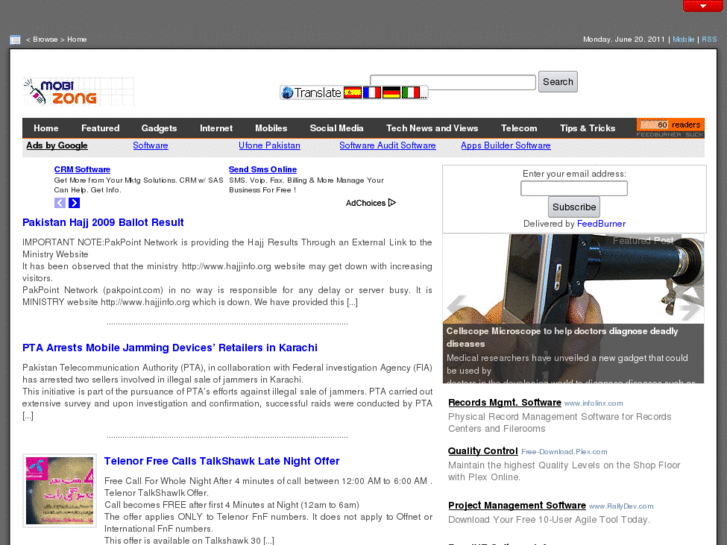Click the Translate globe icon
The image size is (727, 545).
click(x=287, y=92)
